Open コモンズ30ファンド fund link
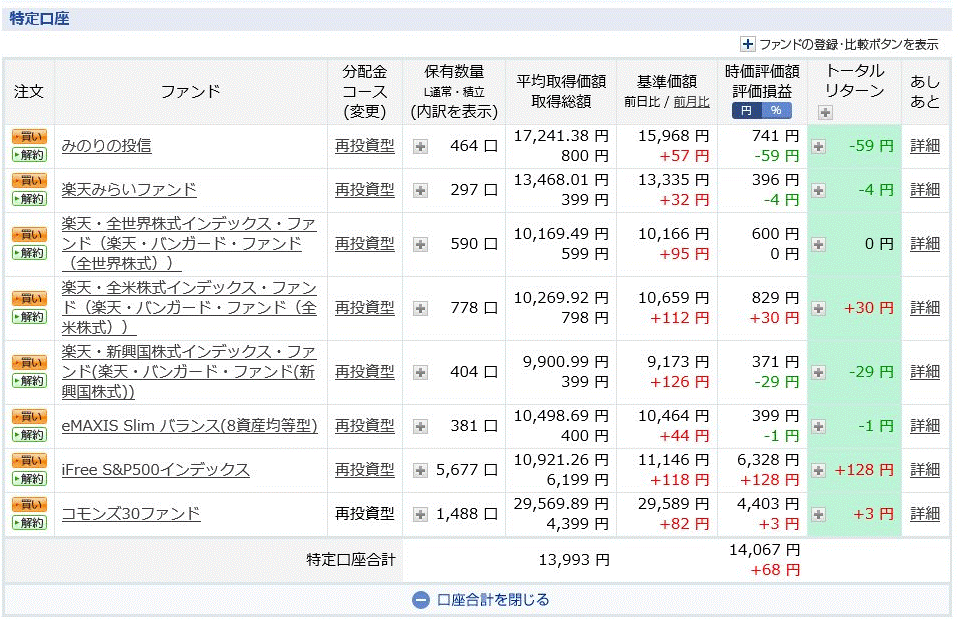Viewport: 960px width, 619px height. pos(130,514)
